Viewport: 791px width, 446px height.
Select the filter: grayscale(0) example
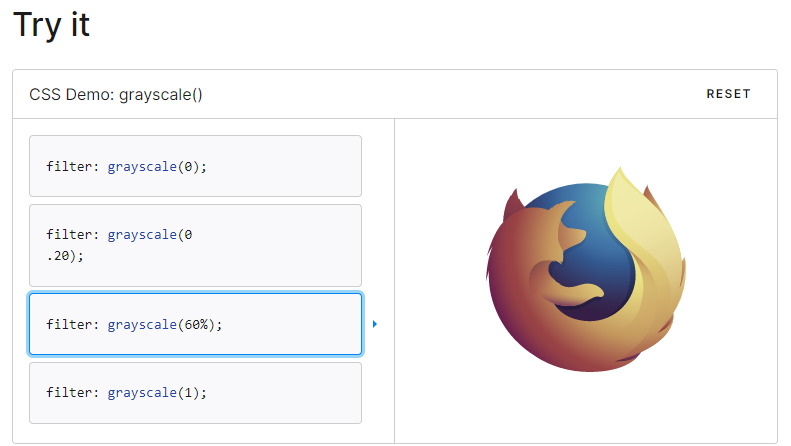pyautogui.click(x=195, y=166)
